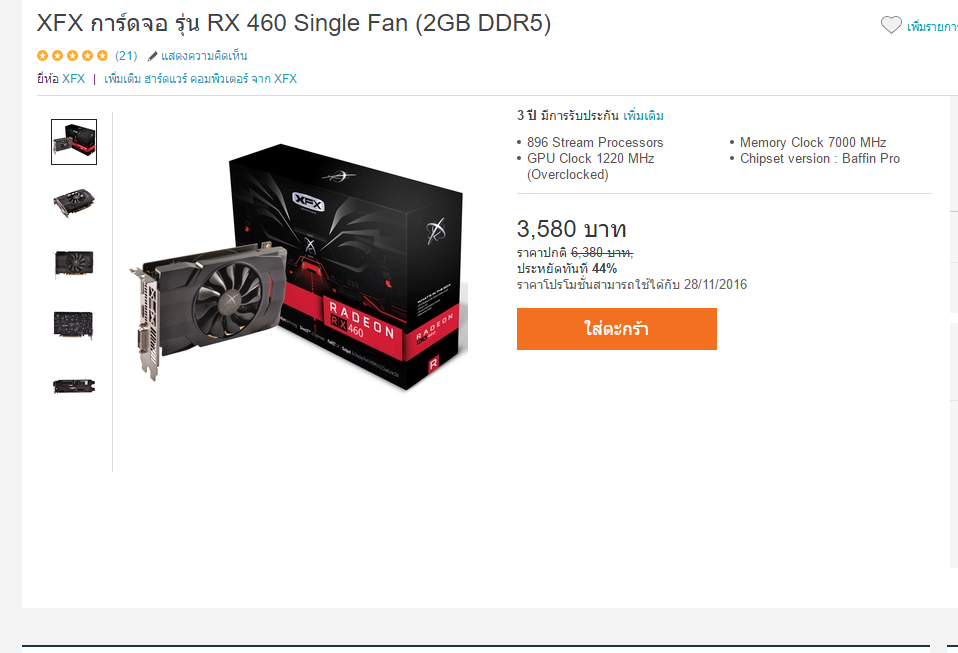The image size is (958, 653).
Task: Add item to cart with ใส่ตะกร้า
Action: tap(616, 329)
